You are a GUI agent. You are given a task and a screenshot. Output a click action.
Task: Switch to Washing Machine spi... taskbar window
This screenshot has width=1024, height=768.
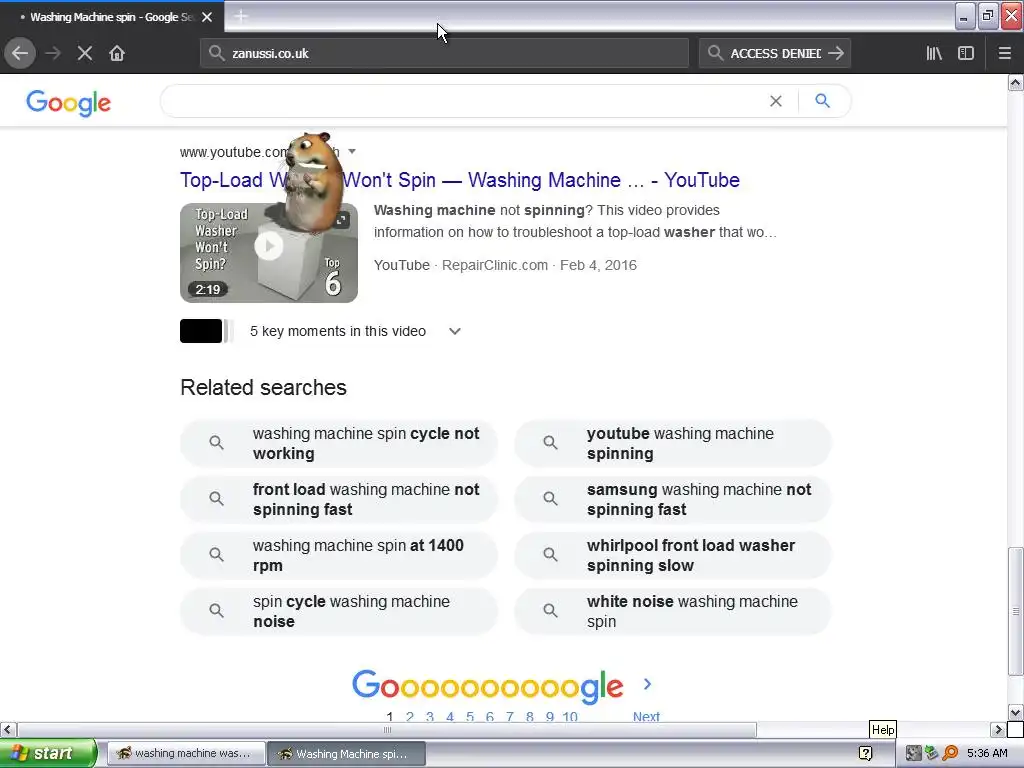(347, 753)
